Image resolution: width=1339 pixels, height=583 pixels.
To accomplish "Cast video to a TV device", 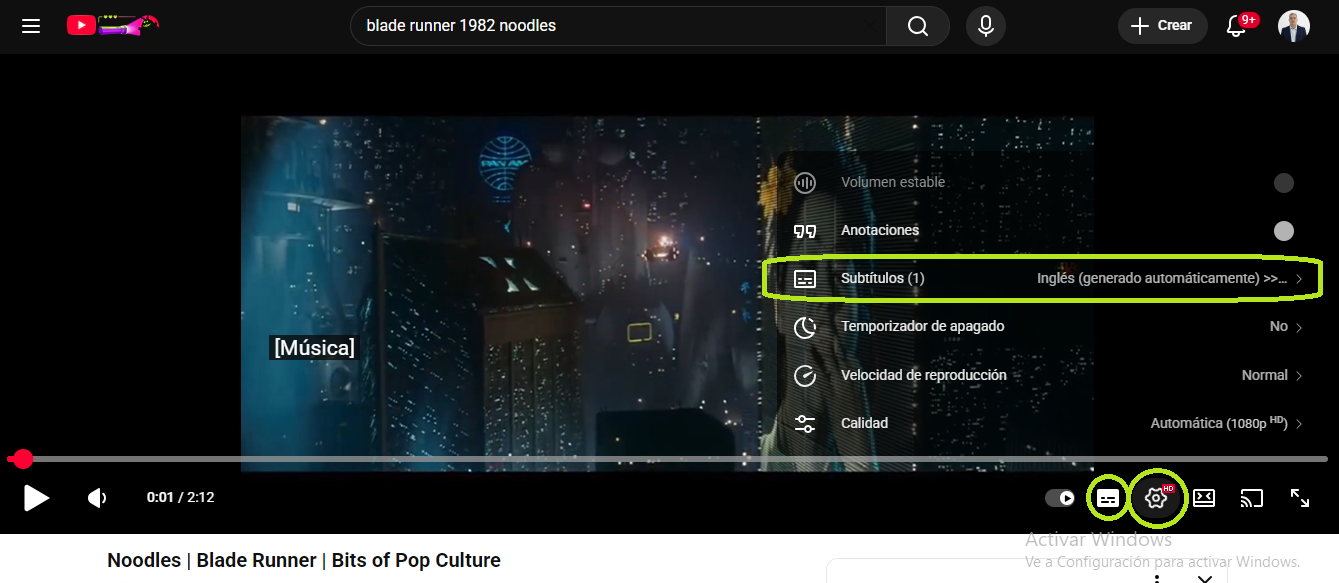I will pyautogui.click(x=1251, y=498).
